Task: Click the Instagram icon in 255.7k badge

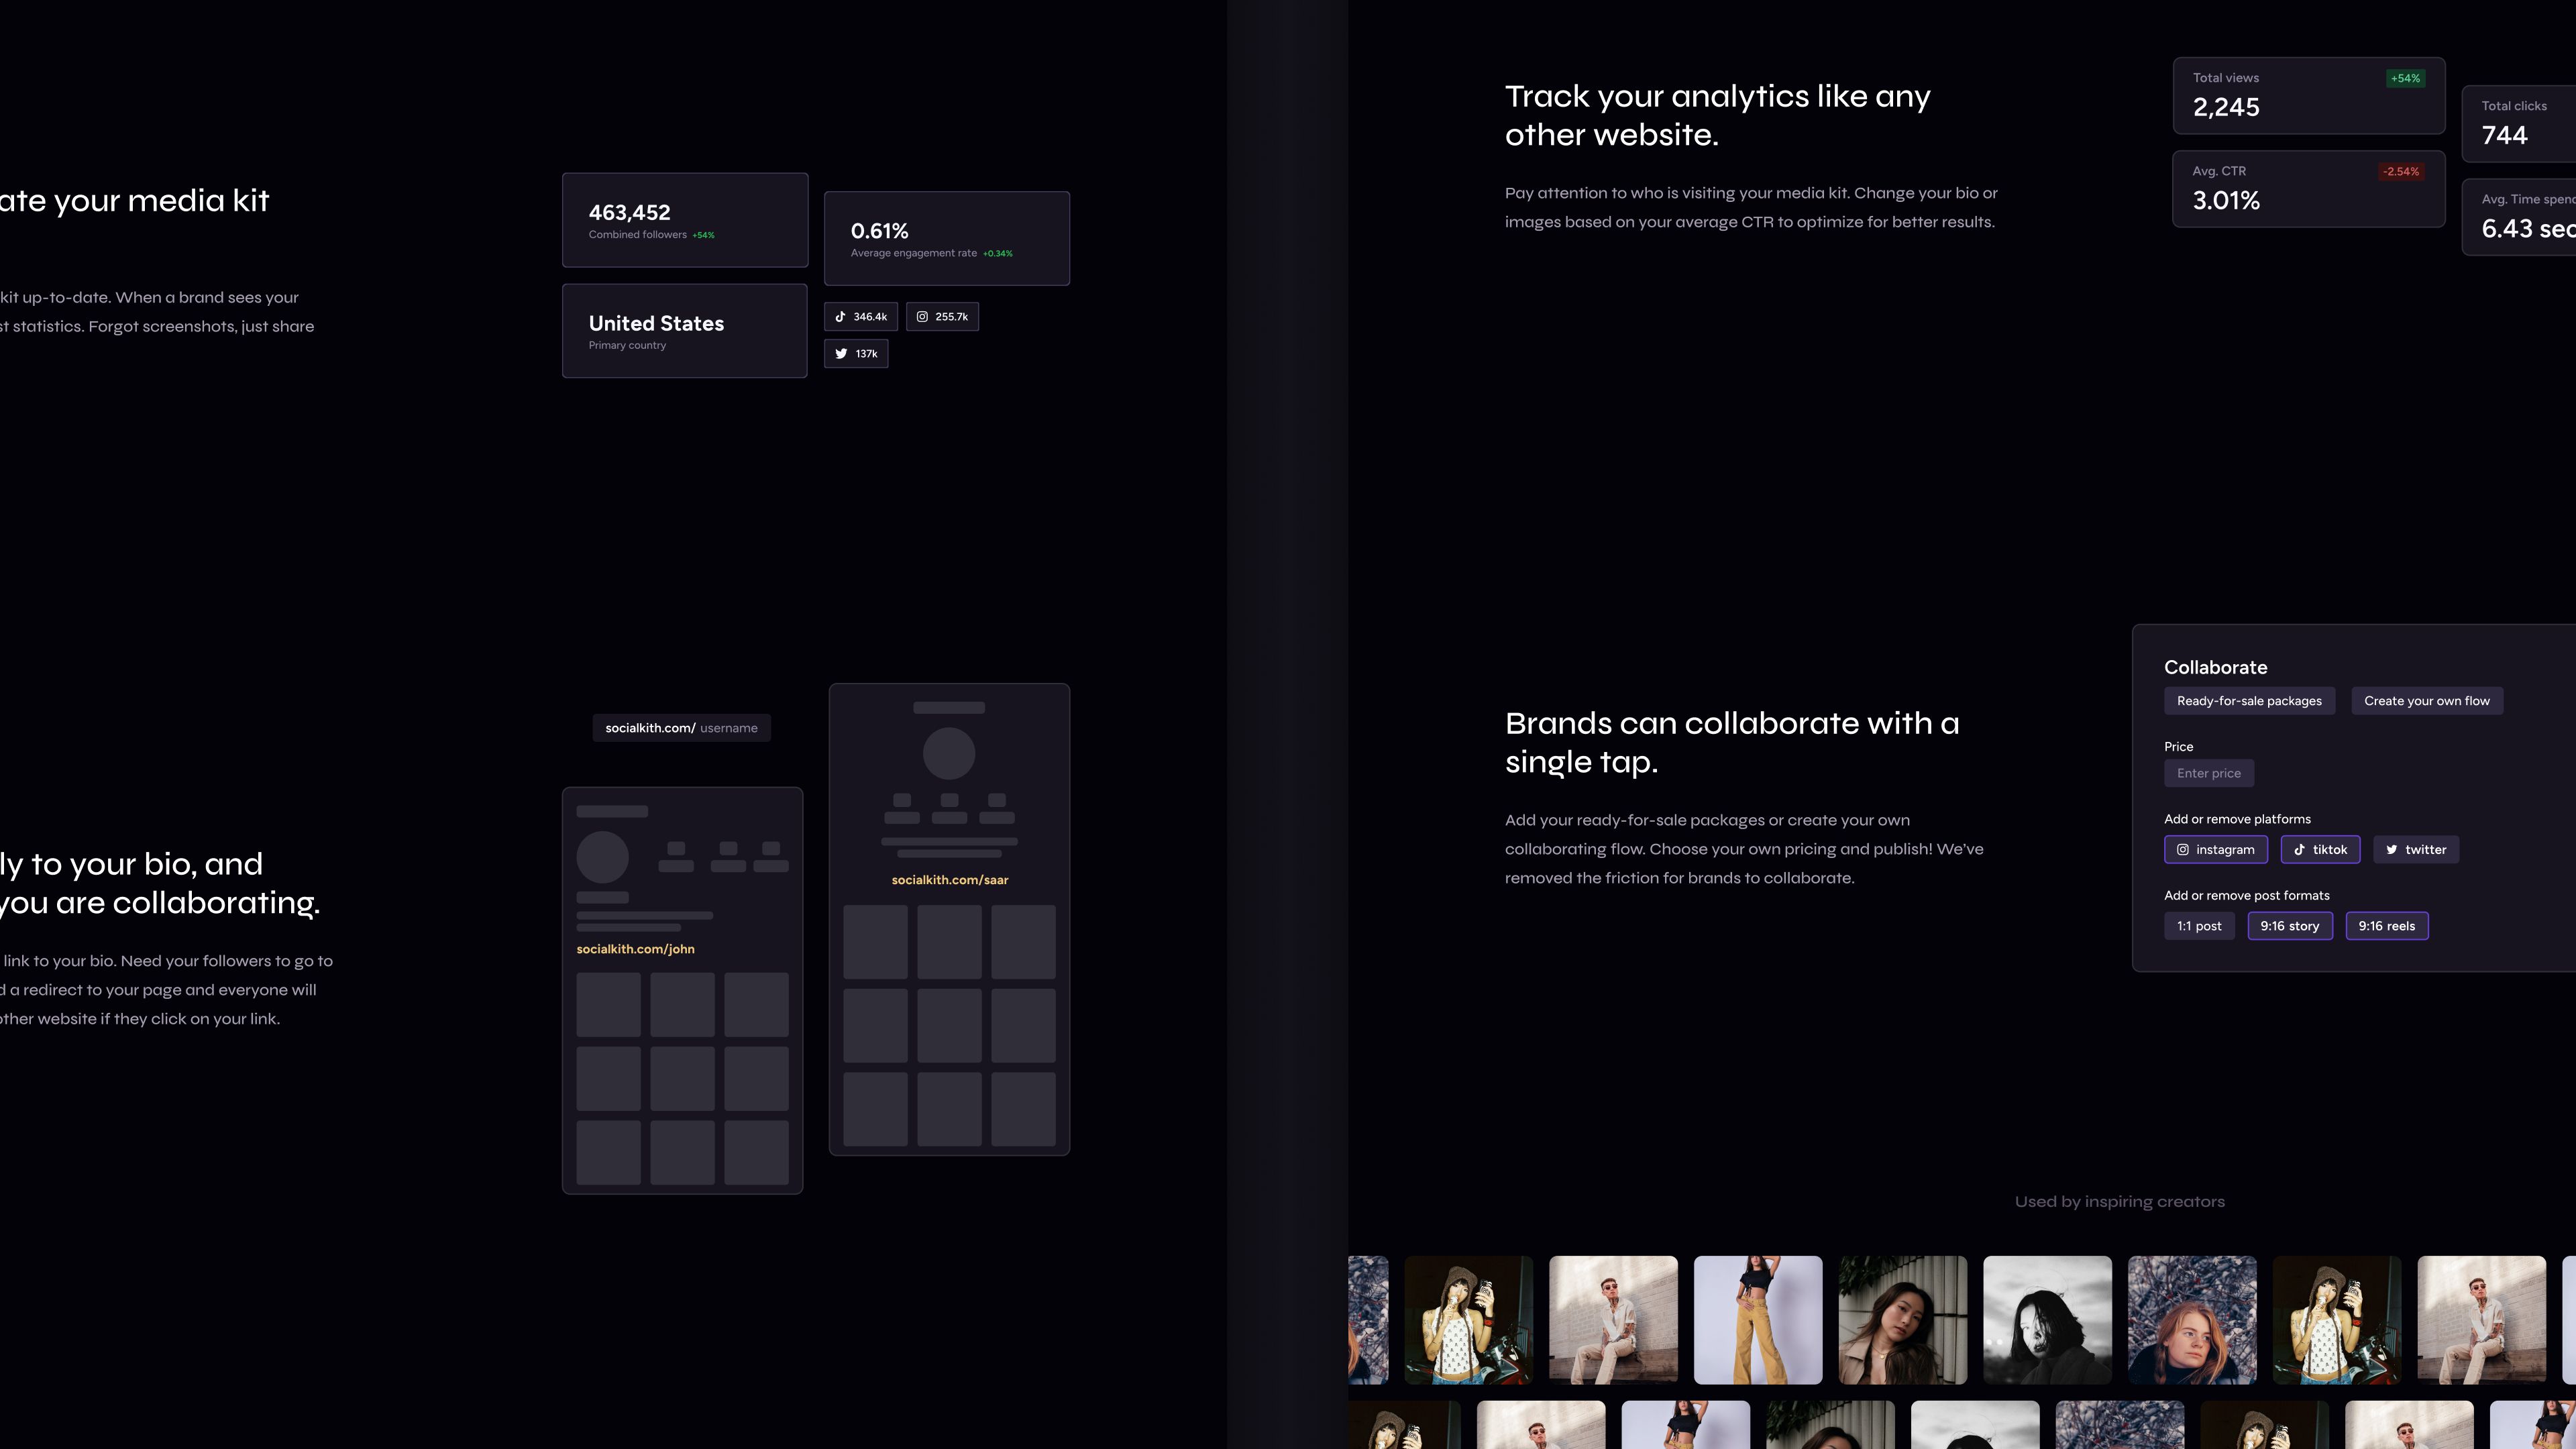Action: [922, 317]
